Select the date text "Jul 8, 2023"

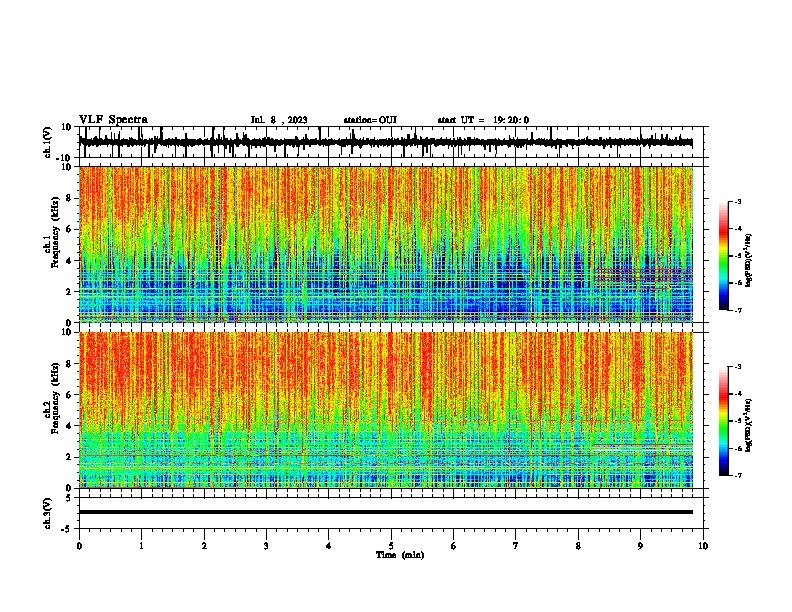[279, 120]
